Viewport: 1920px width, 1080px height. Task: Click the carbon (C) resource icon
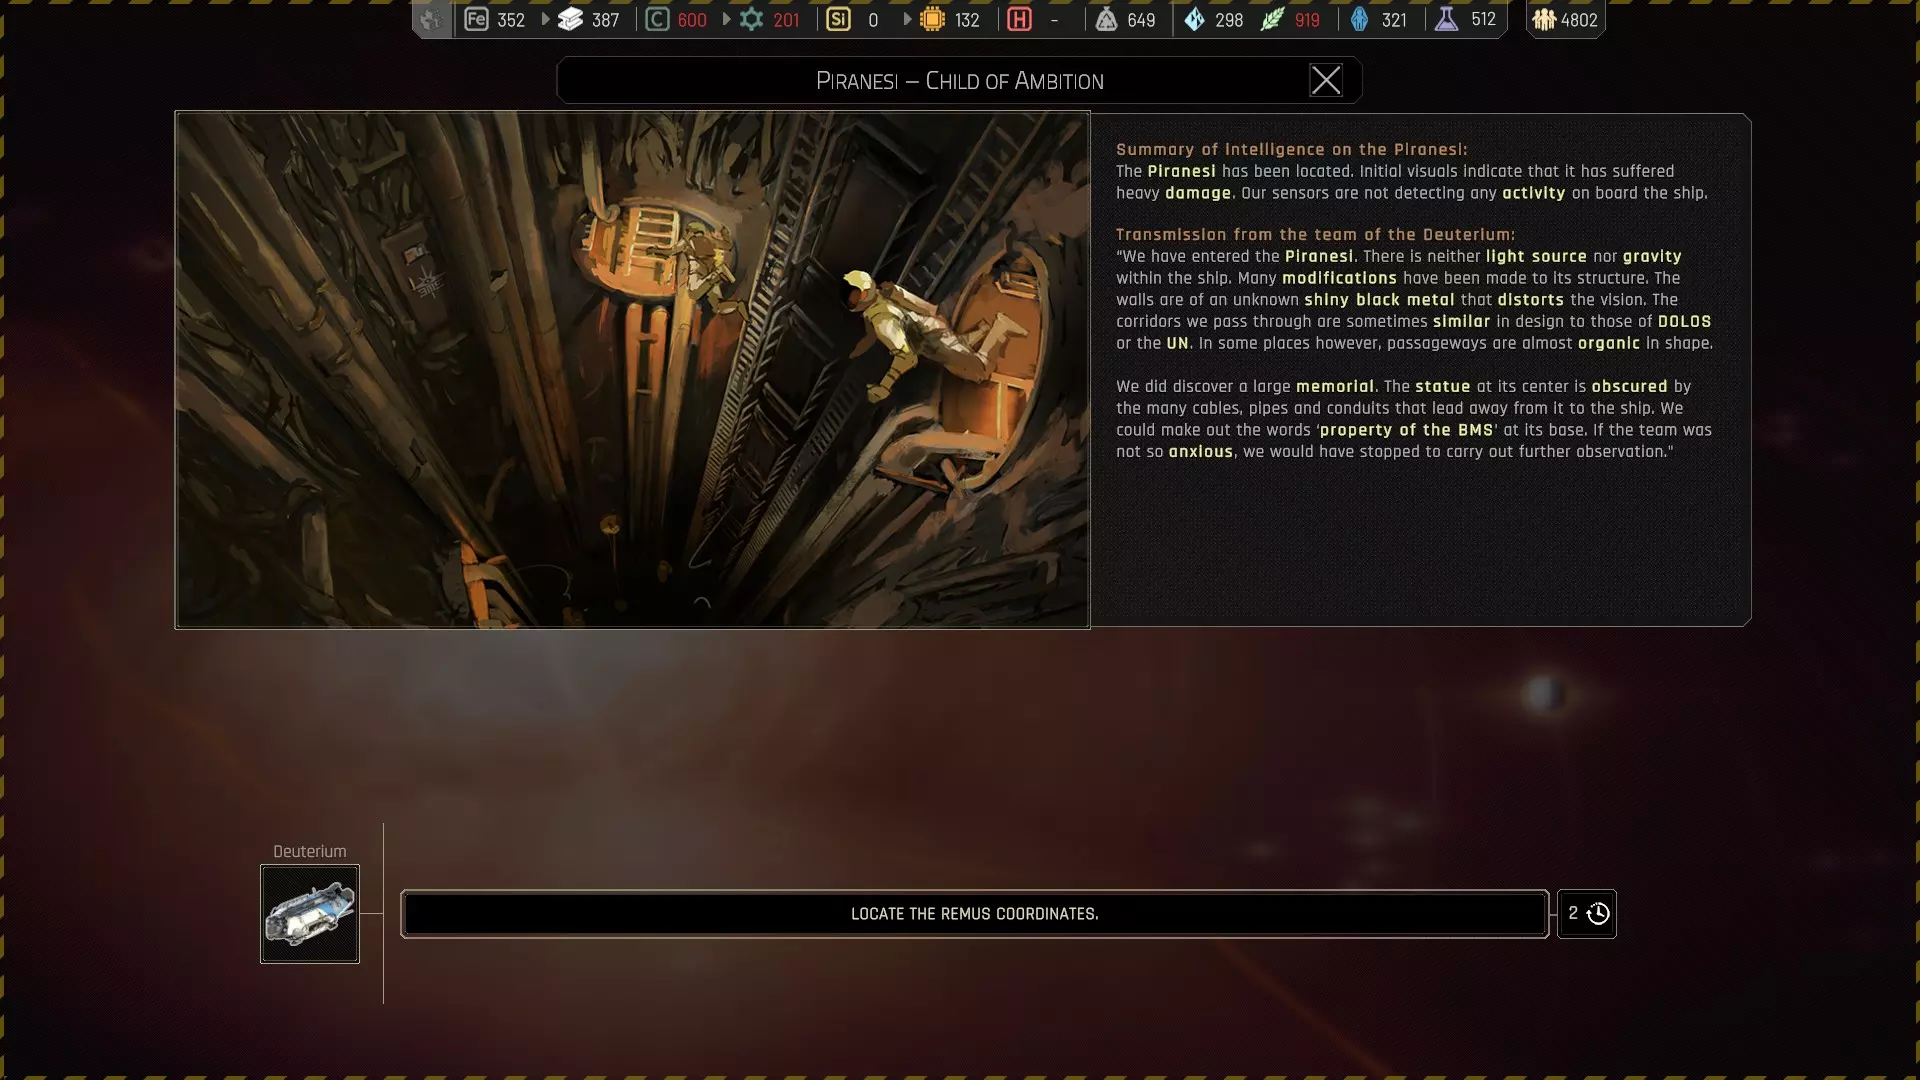(x=657, y=19)
